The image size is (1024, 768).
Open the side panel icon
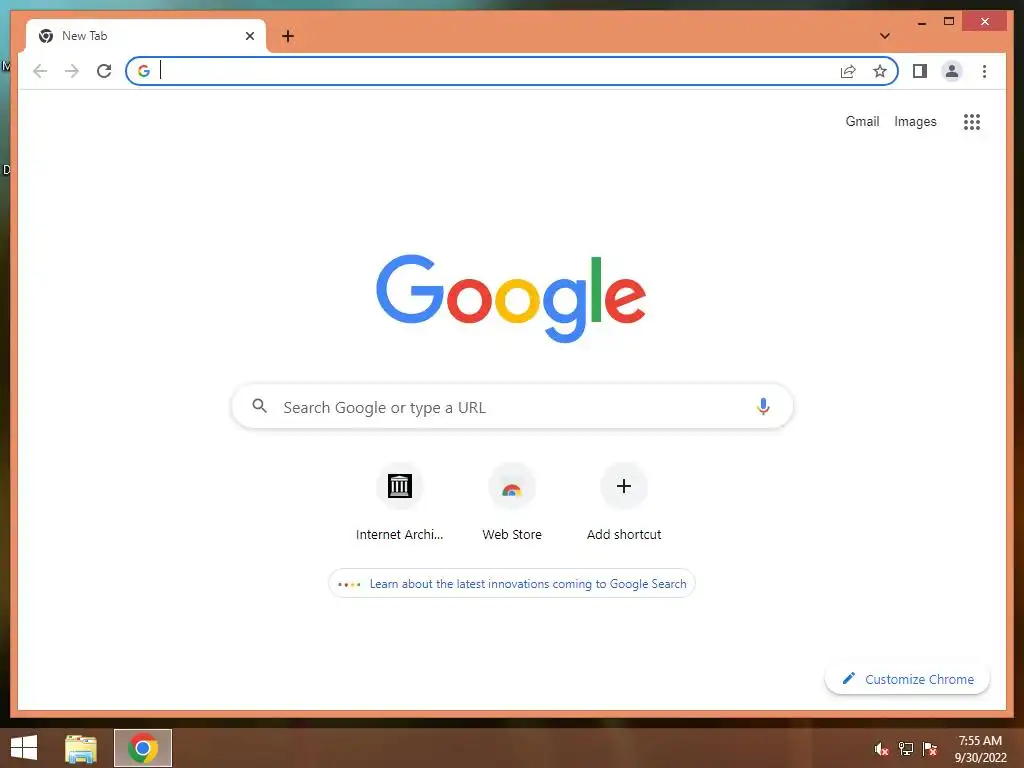[920, 71]
